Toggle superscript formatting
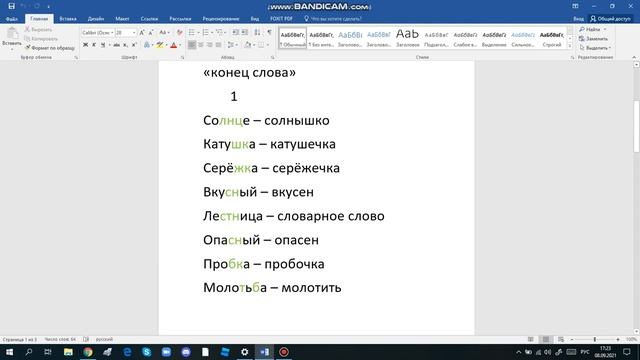 134,45
